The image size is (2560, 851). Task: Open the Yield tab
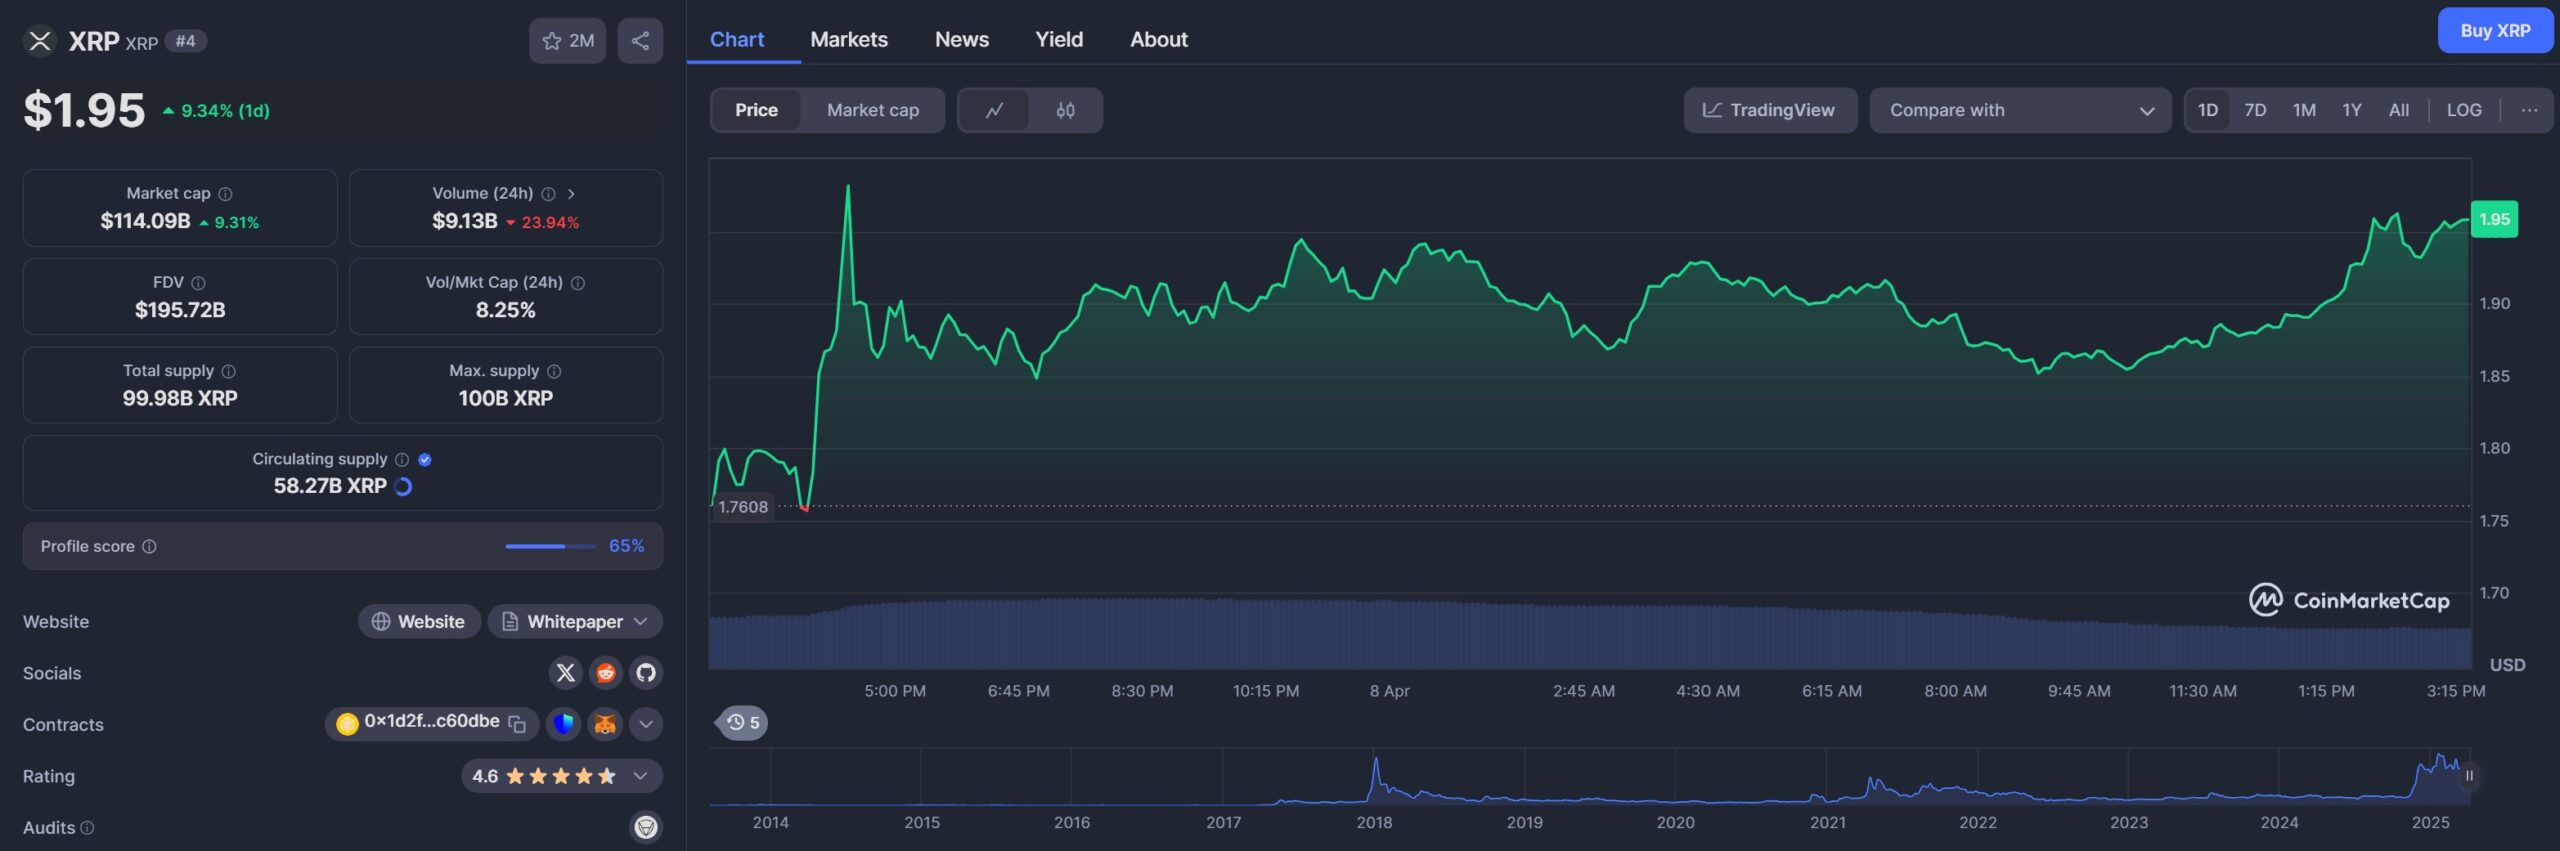[1059, 40]
